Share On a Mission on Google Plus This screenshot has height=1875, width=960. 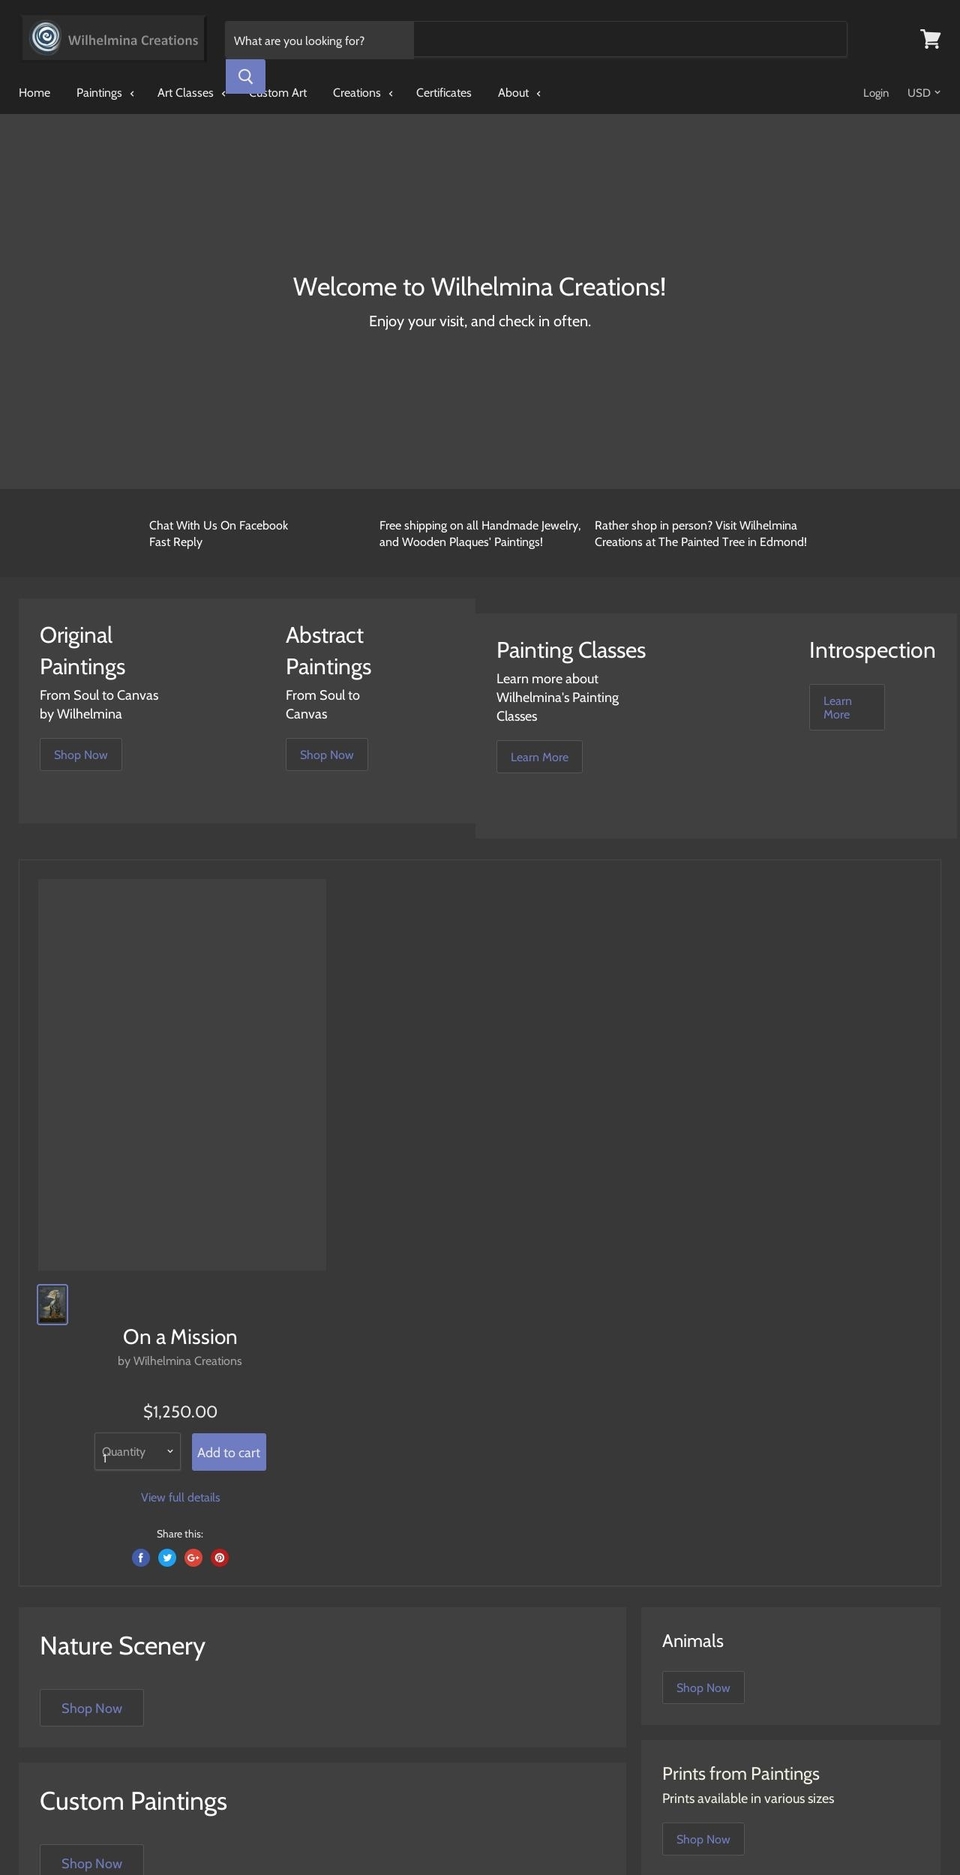(193, 1557)
